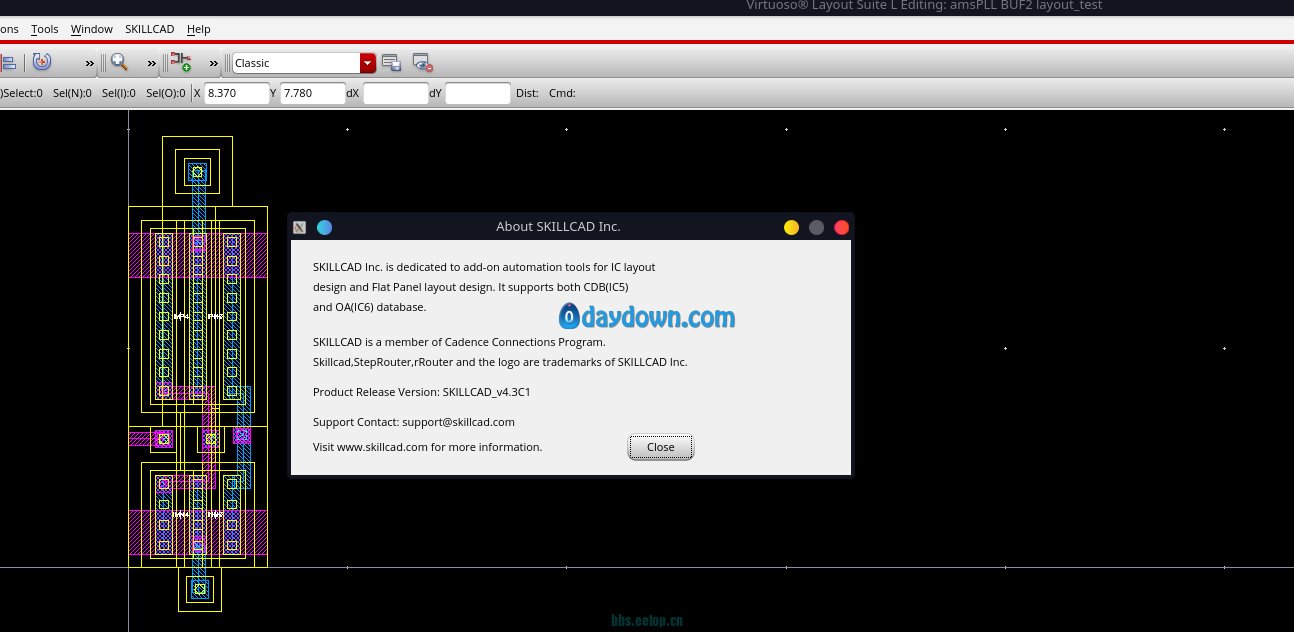Click the Cmd: status label
Screen dimensions: 1294x632
point(562,93)
